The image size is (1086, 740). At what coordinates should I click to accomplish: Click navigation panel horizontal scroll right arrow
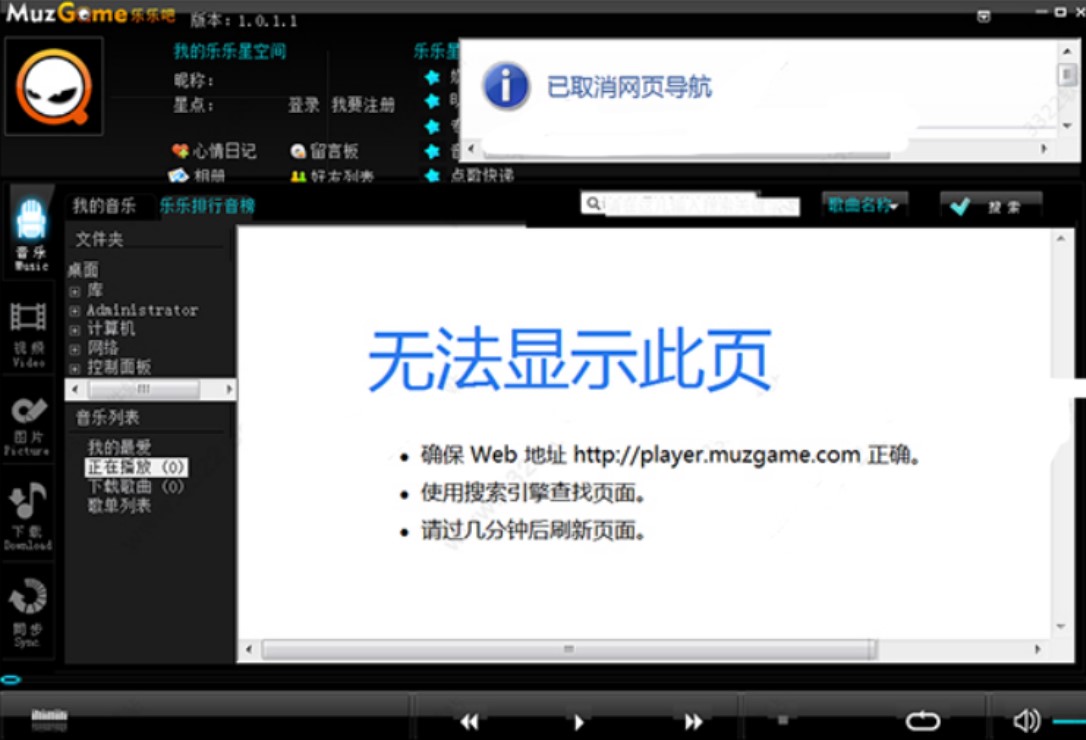coord(1044,148)
